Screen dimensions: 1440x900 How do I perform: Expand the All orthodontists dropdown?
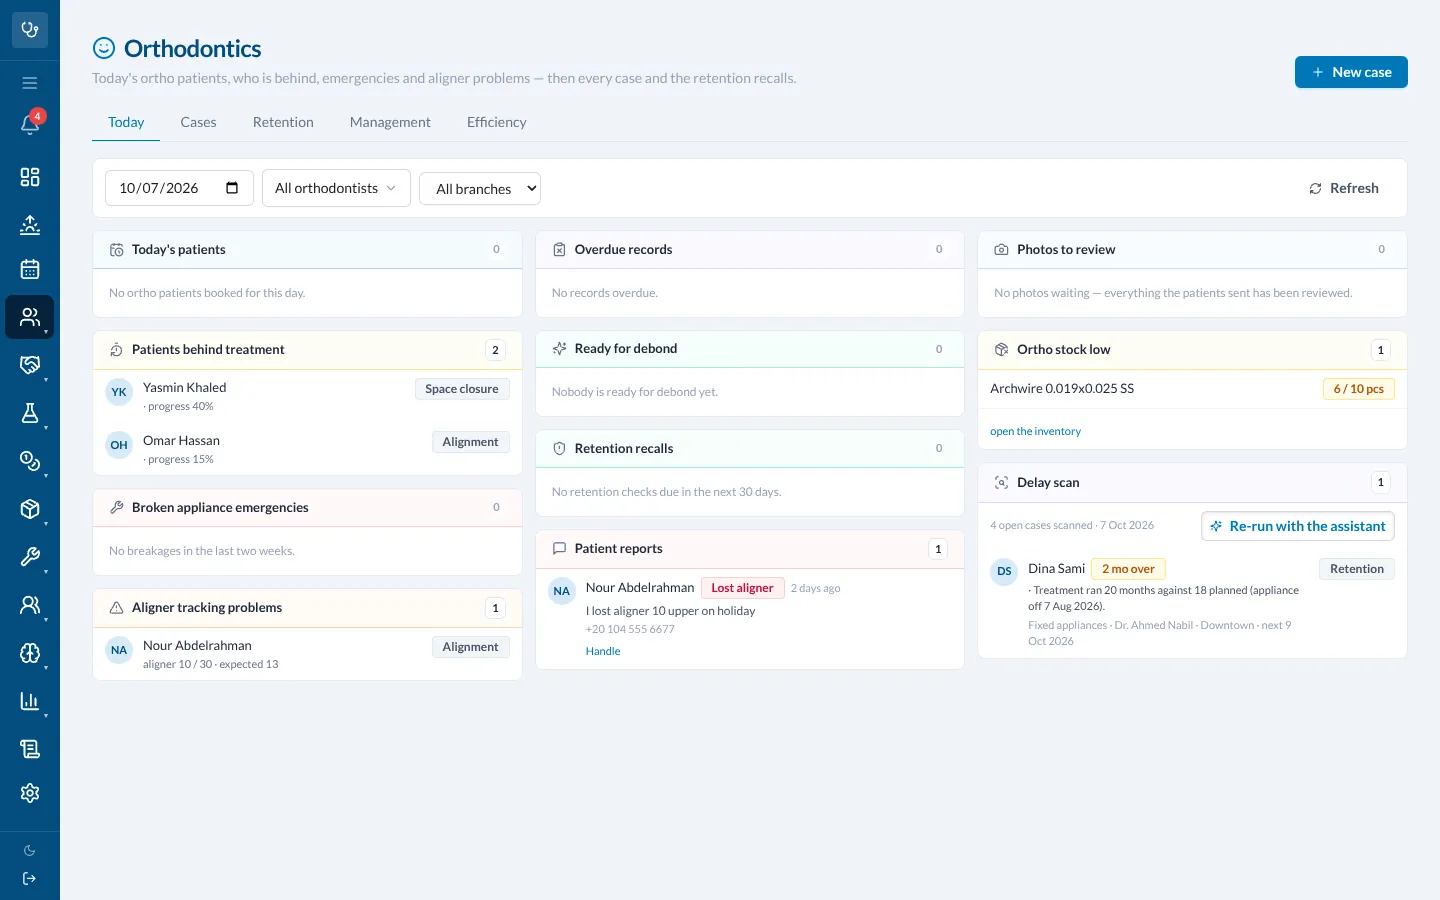point(336,188)
